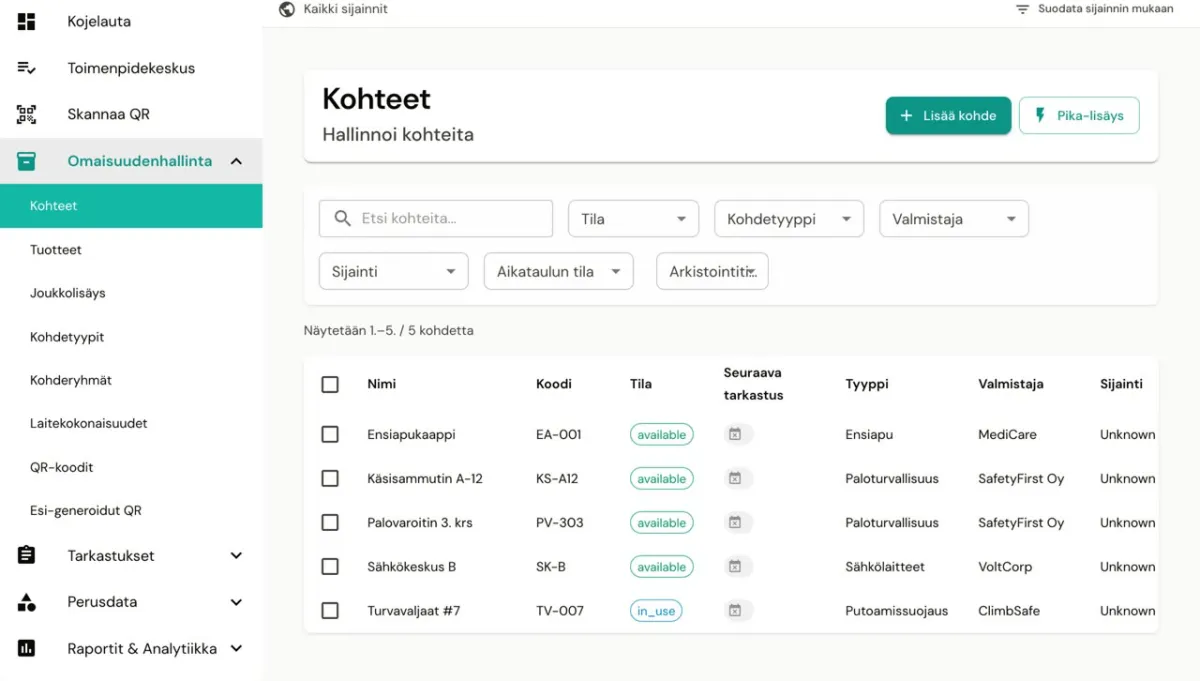1200x681 pixels.
Task: Open the Valmistaja filter dropdown
Action: [954, 219]
